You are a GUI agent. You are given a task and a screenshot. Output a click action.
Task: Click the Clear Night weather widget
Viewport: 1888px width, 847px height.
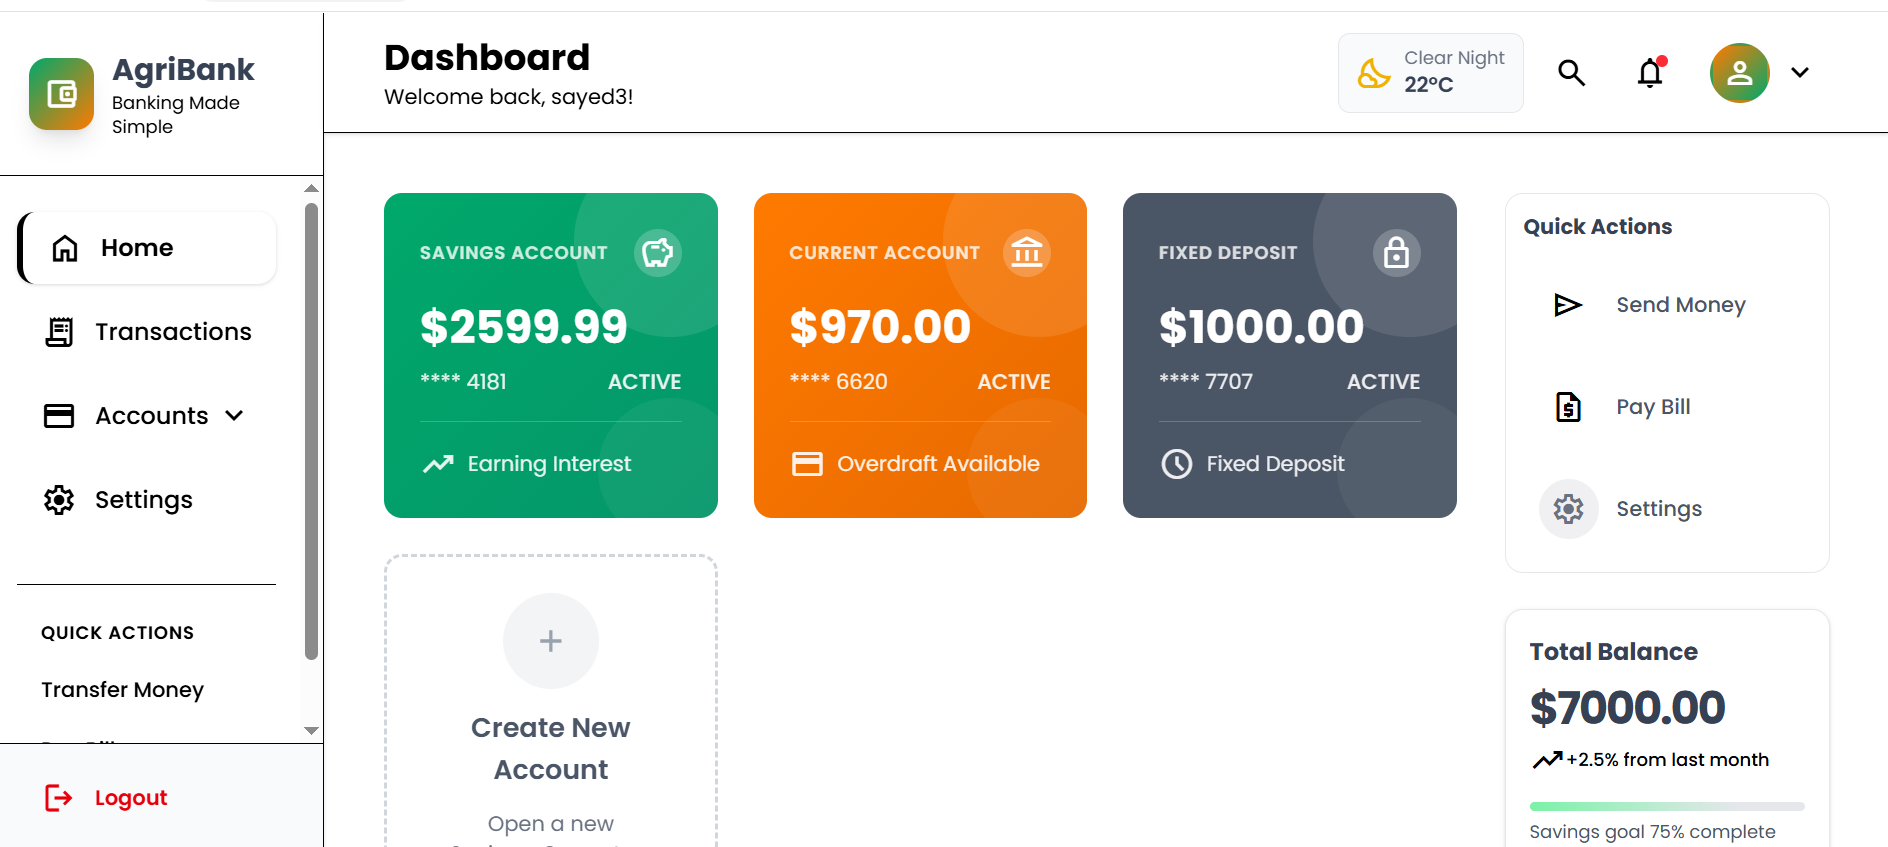tap(1430, 72)
